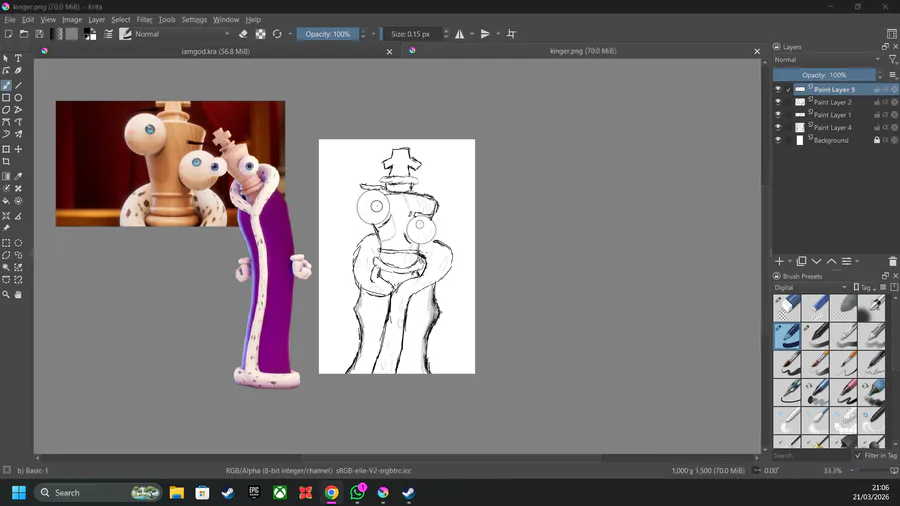Select the Move tool
This screenshot has width=900, height=506.
pos(18,149)
